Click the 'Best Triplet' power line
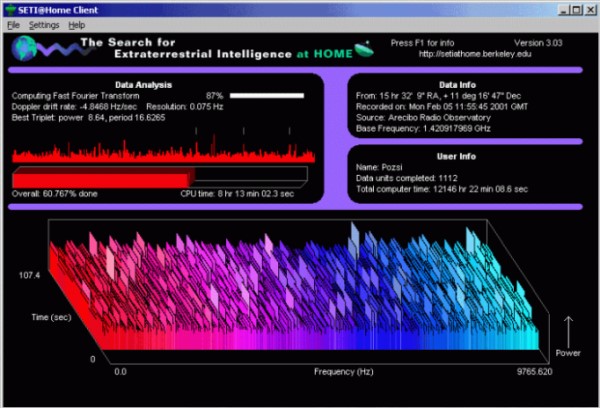The image size is (600, 408). tap(88, 118)
